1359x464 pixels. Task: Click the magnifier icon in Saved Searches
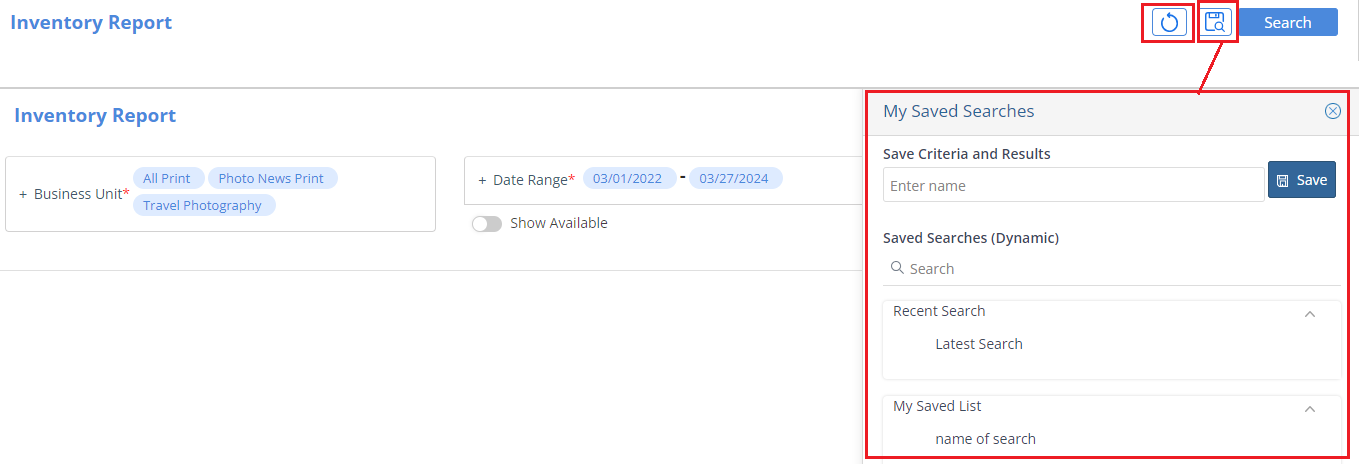[897, 268]
